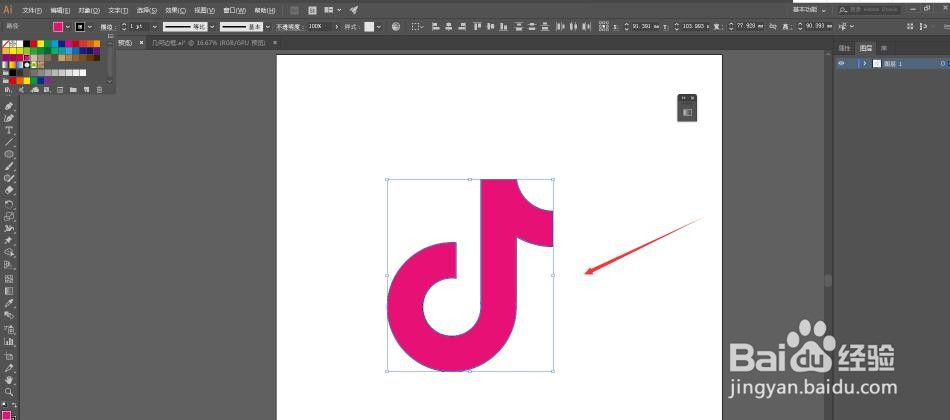The image size is (950, 420).
Task: Select the Eyedropper tool
Action: [8, 303]
